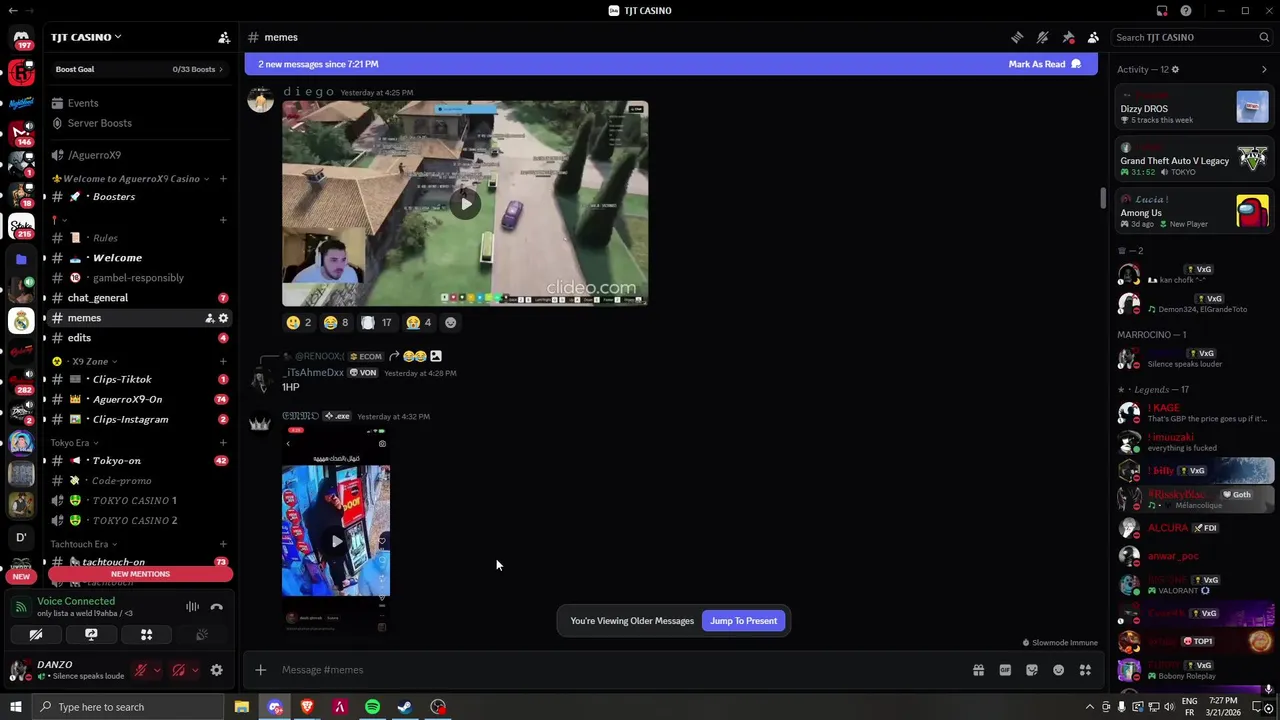The width and height of the screenshot is (1280, 720).
Task: Open File Explorer from the taskbar
Action: 241,707
